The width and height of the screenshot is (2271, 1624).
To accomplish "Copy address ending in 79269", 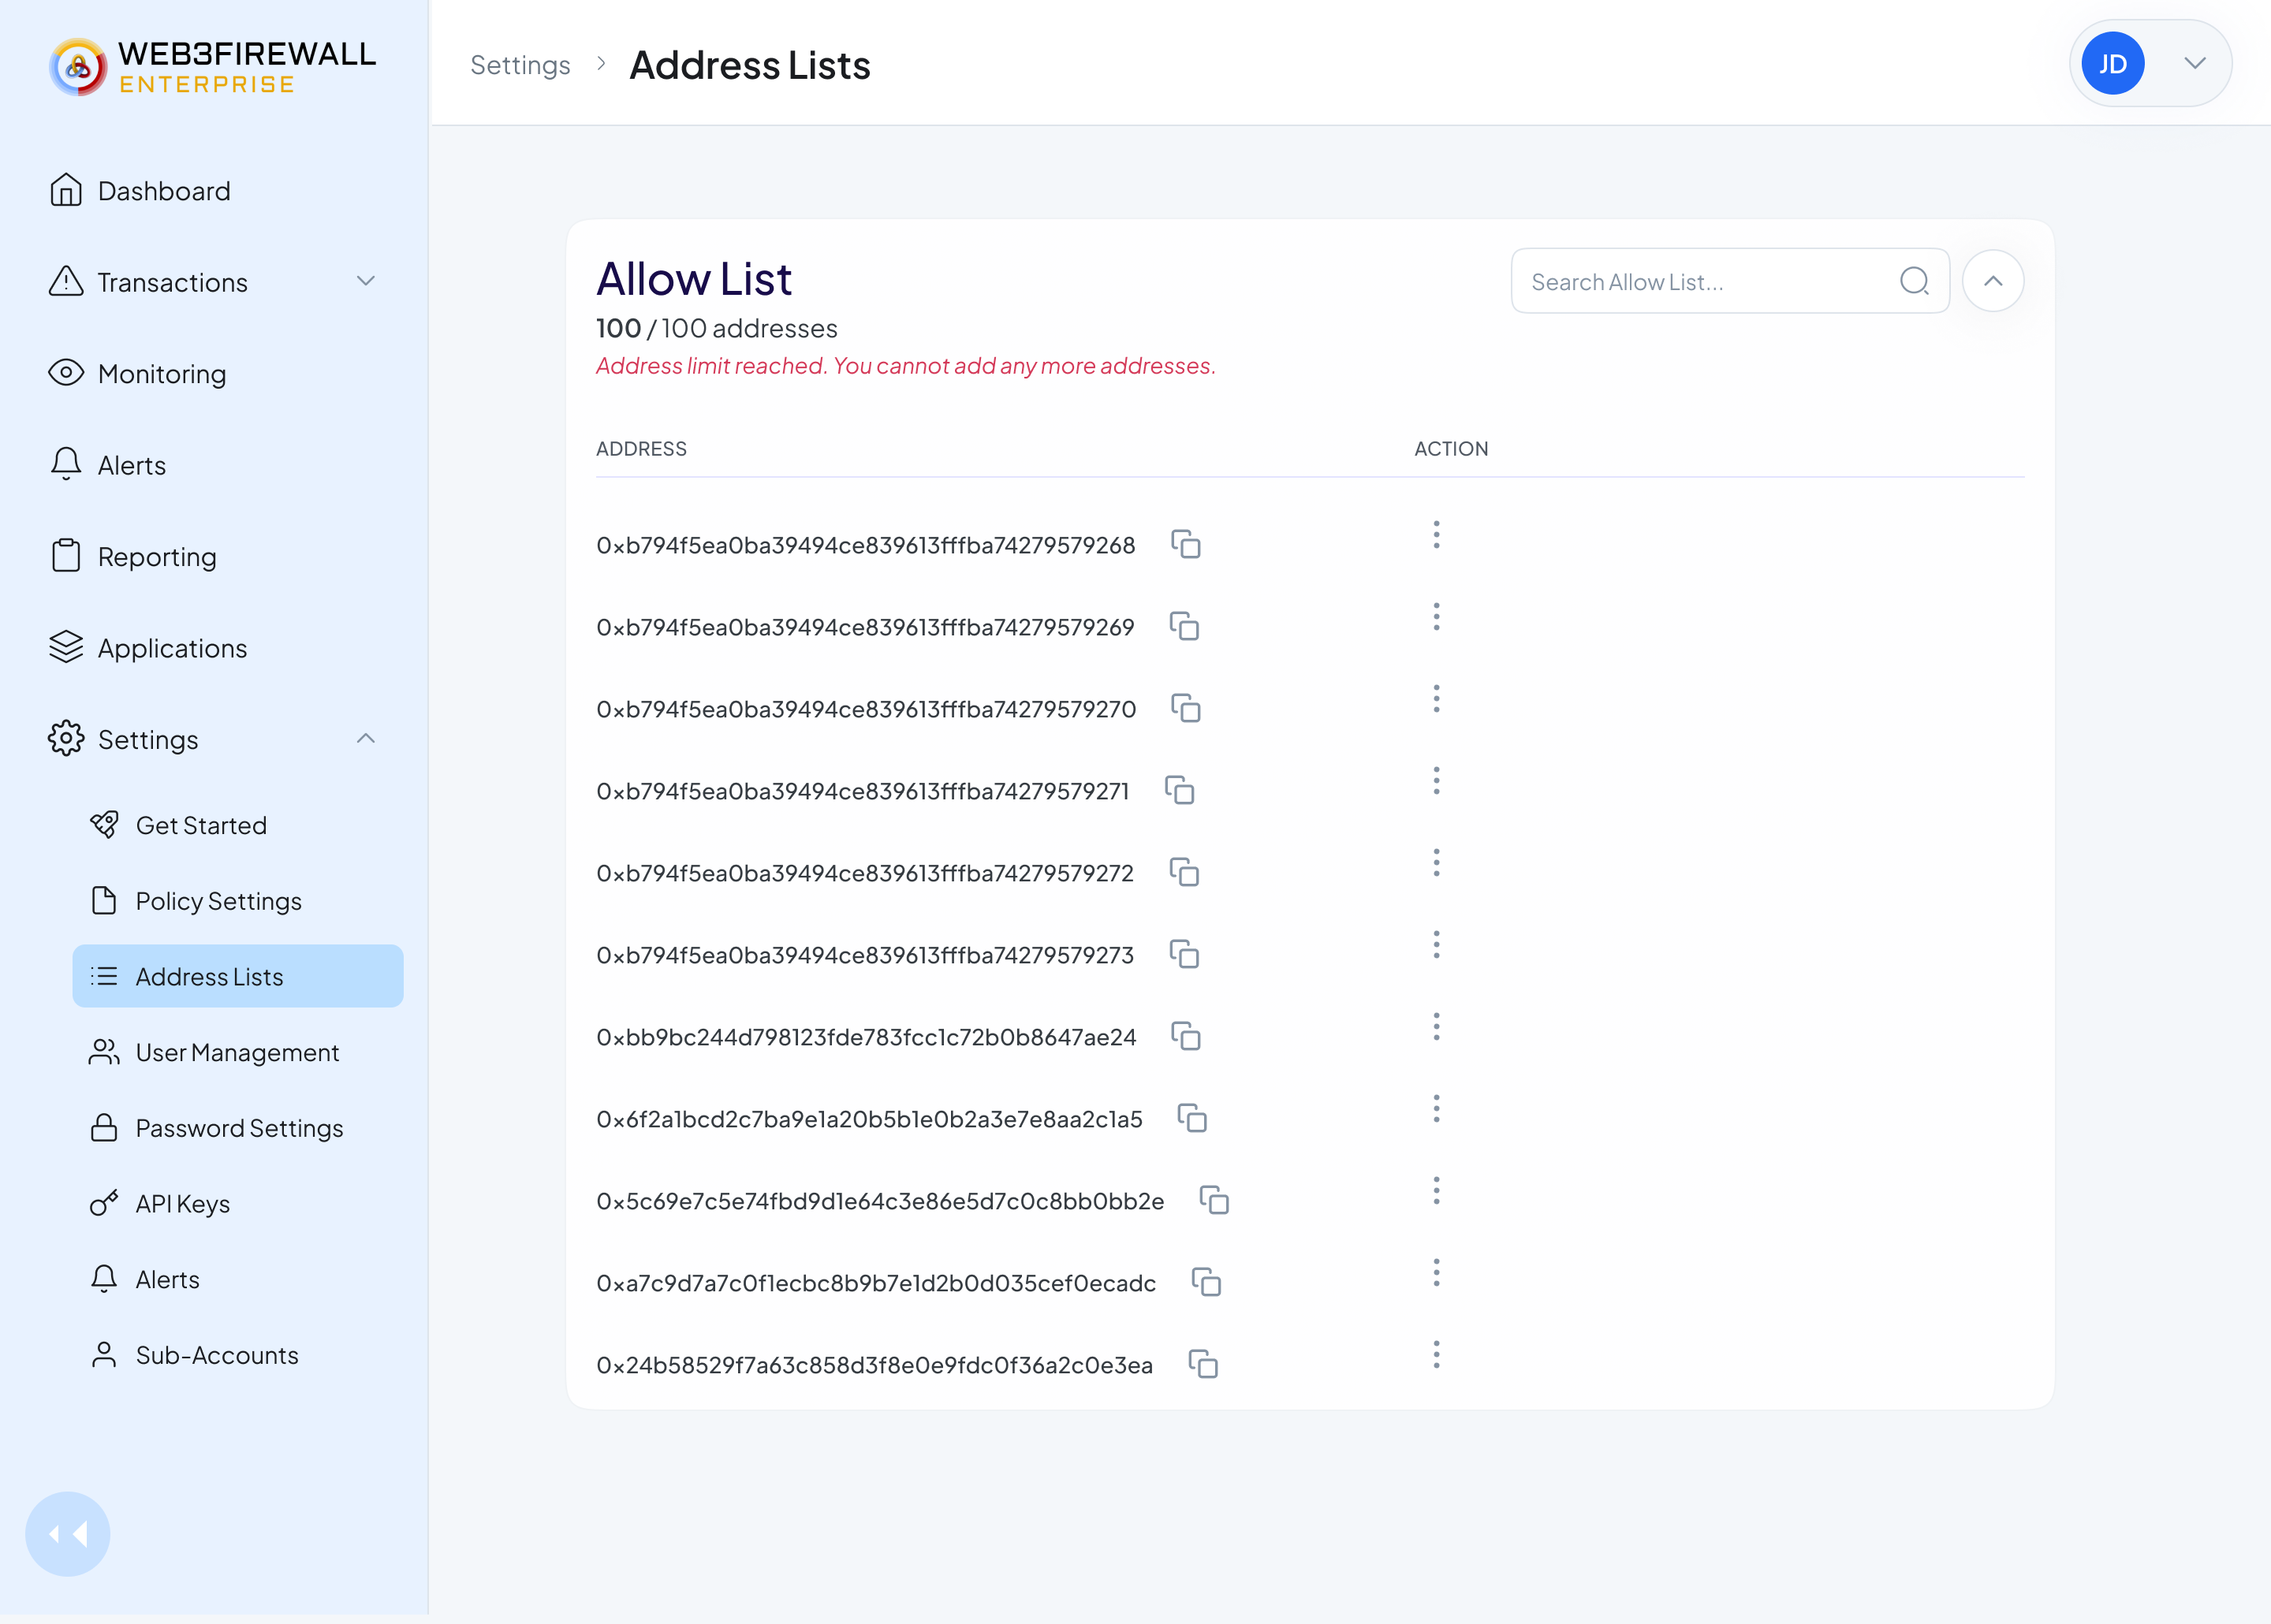I will pos(1184,626).
